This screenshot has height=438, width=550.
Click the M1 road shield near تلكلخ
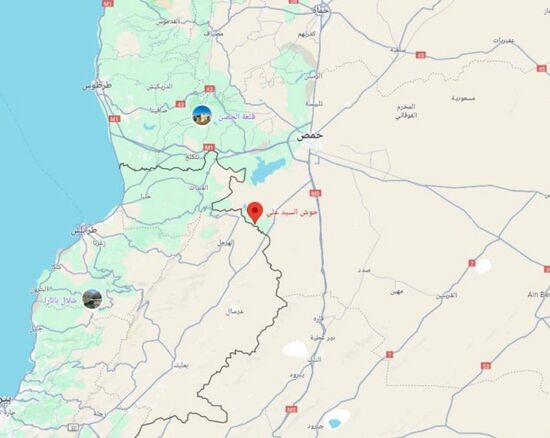click(209, 148)
